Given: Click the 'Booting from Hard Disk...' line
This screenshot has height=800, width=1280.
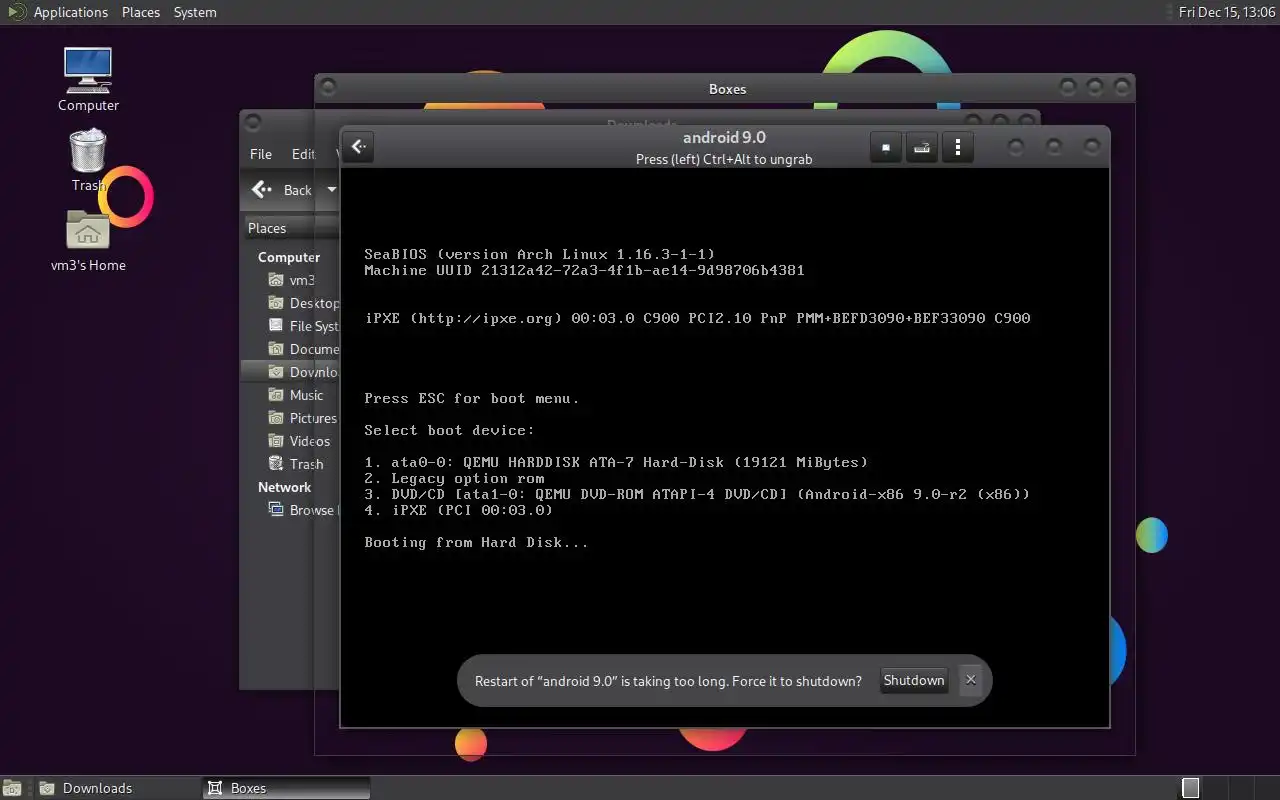Looking at the screenshot, I should pyautogui.click(x=476, y=542).
